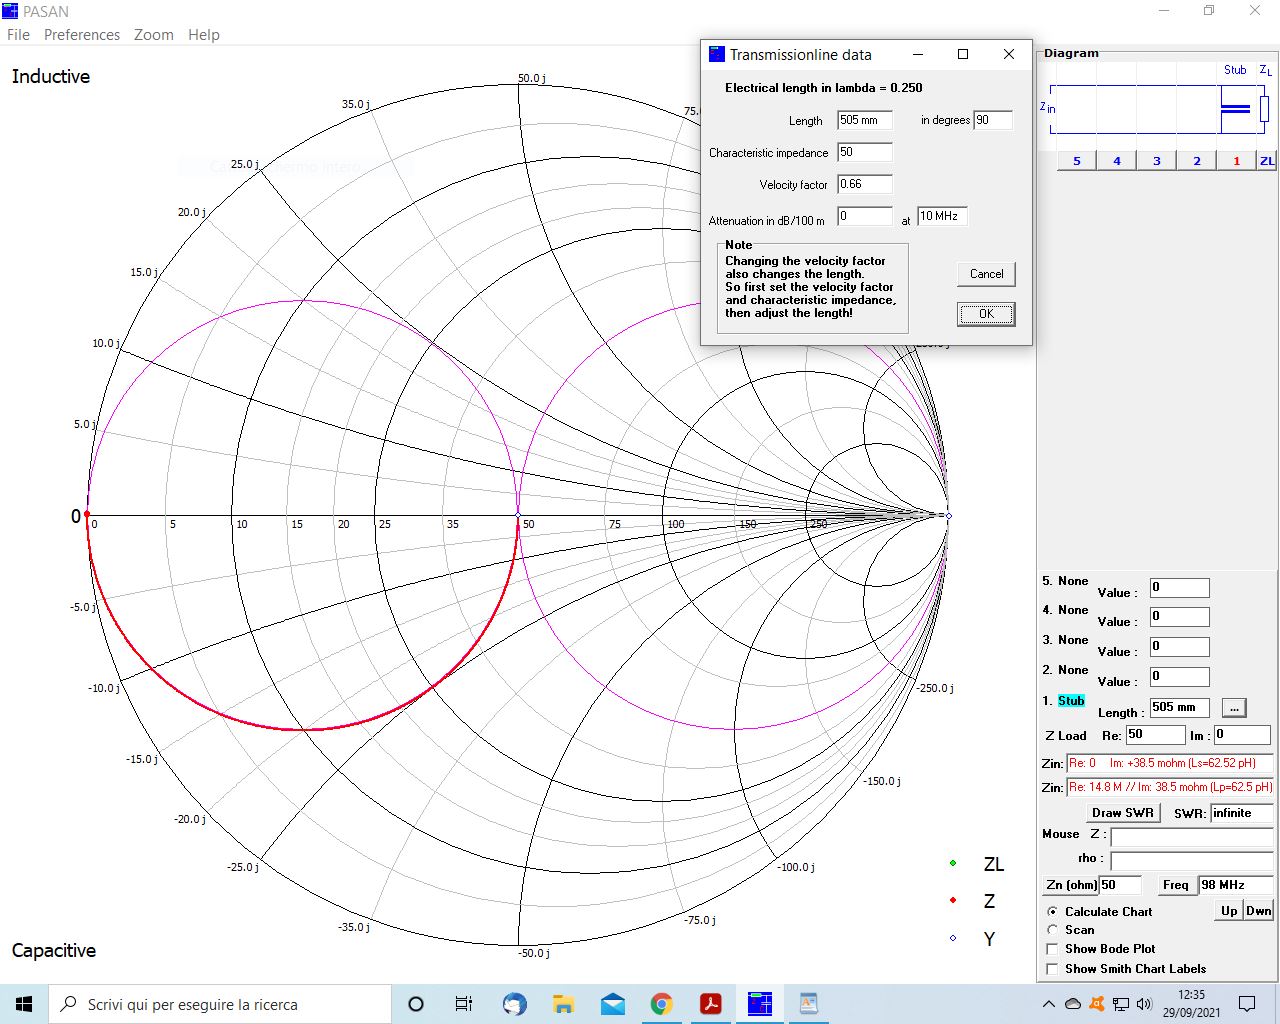Image resolution: width=1280 pixels, height=1024 pixels.
Task: Open File Explorer from taskbar
Action: point(563,1004)
